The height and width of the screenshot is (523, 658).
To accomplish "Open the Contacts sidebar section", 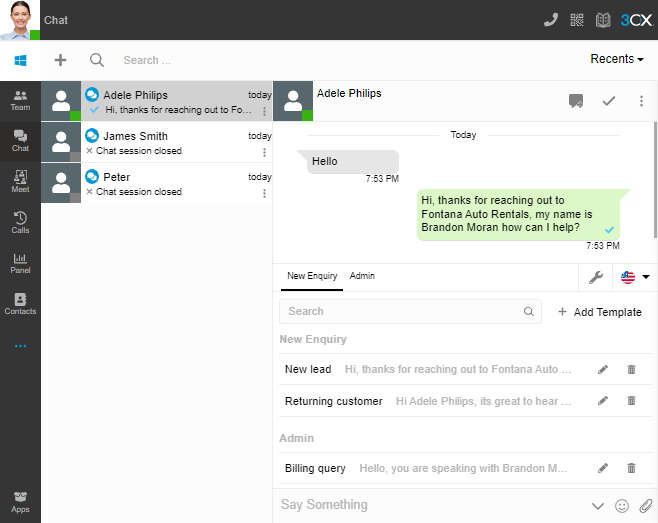I will click(20, 304).
